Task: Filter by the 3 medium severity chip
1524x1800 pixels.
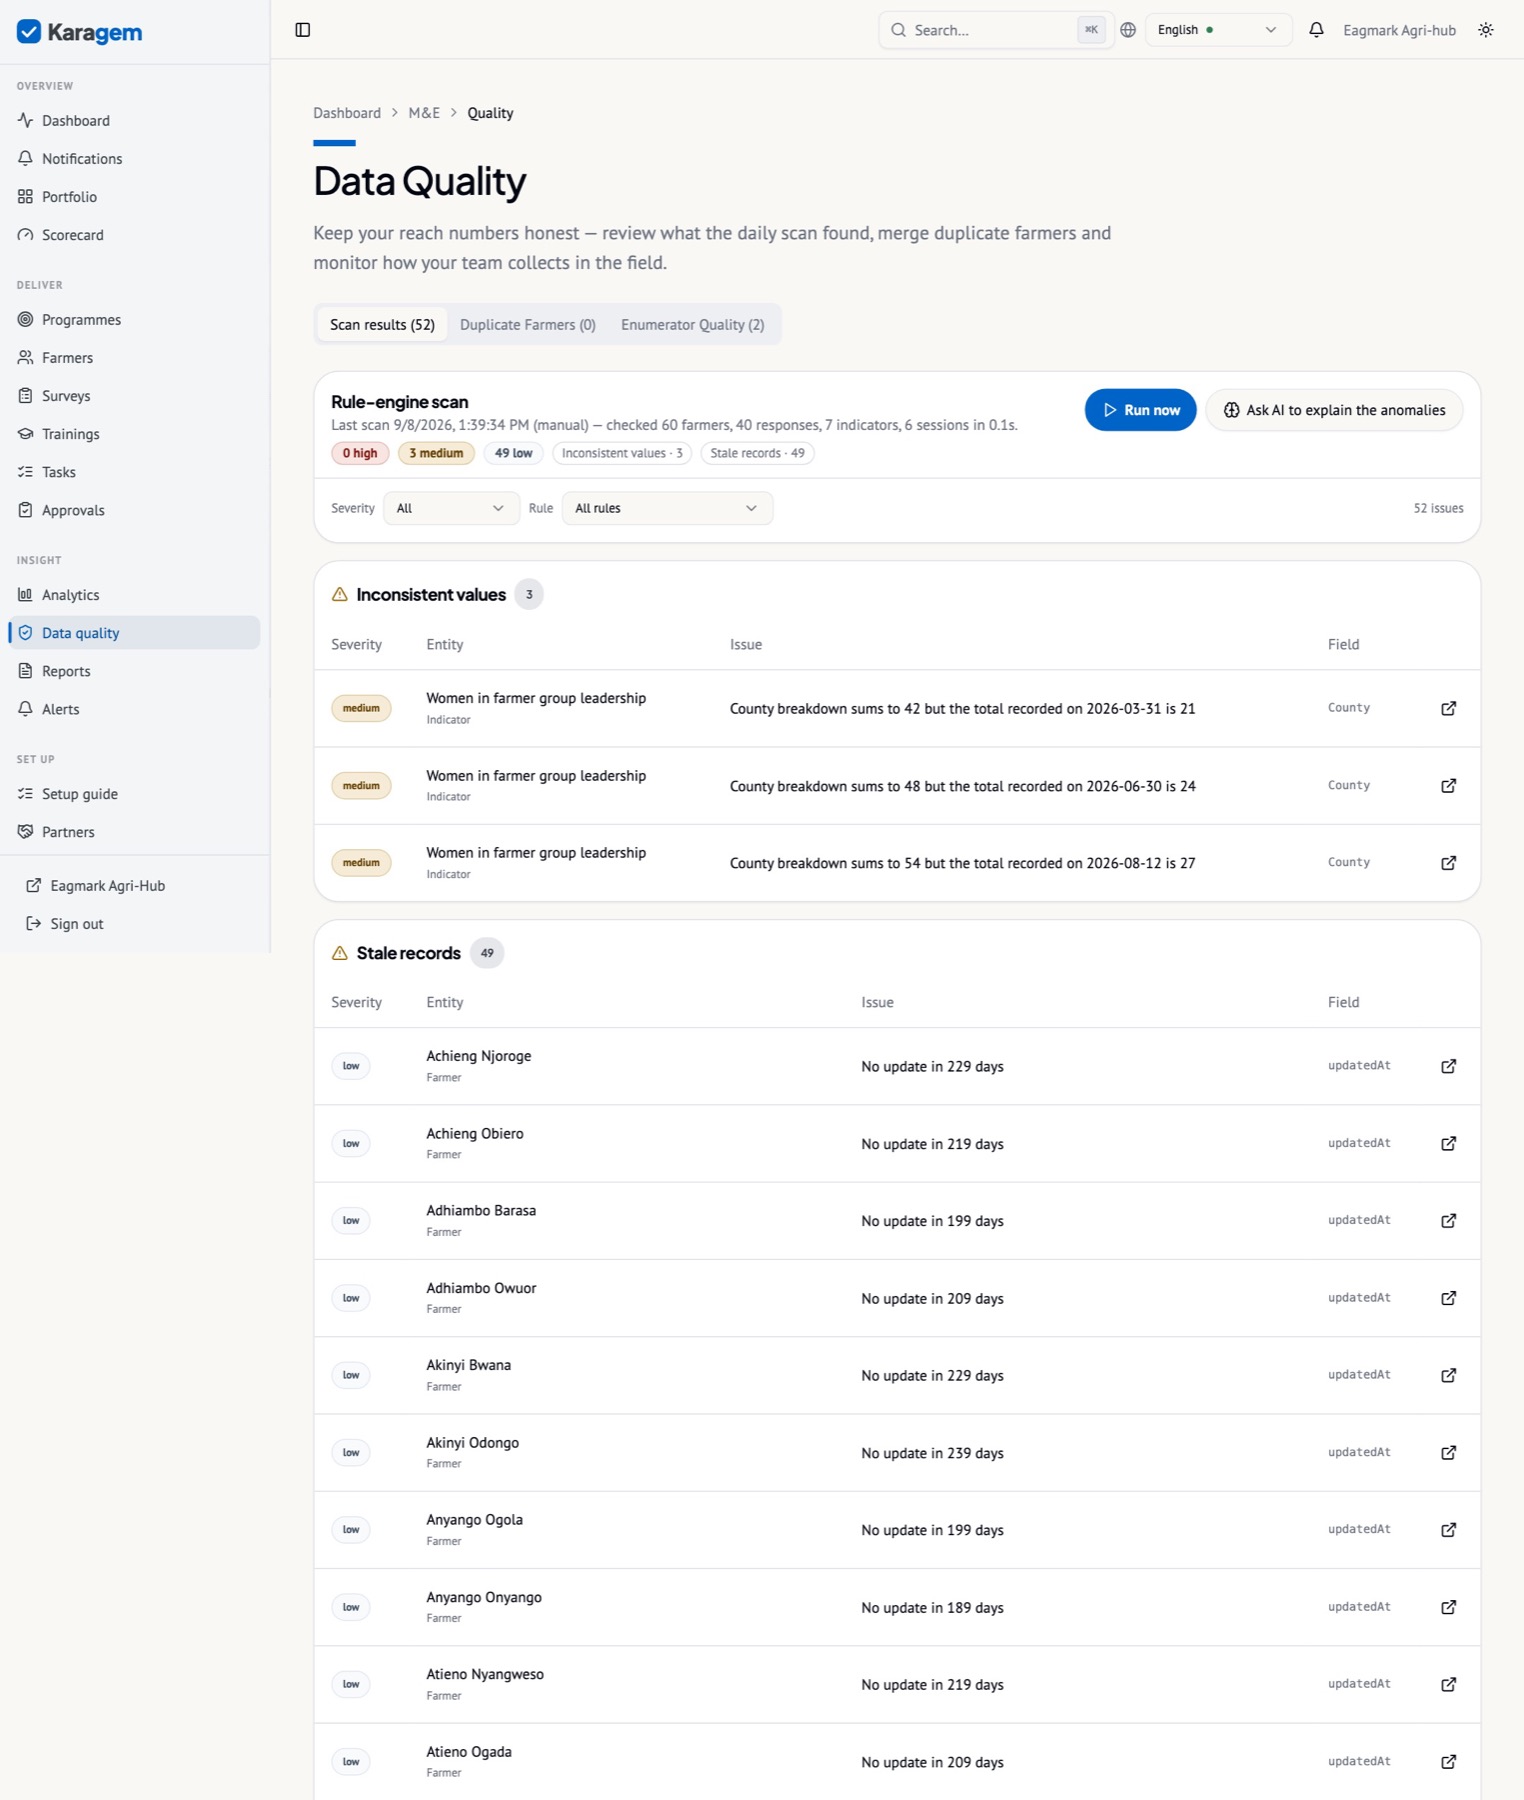Action: point(436,453)
